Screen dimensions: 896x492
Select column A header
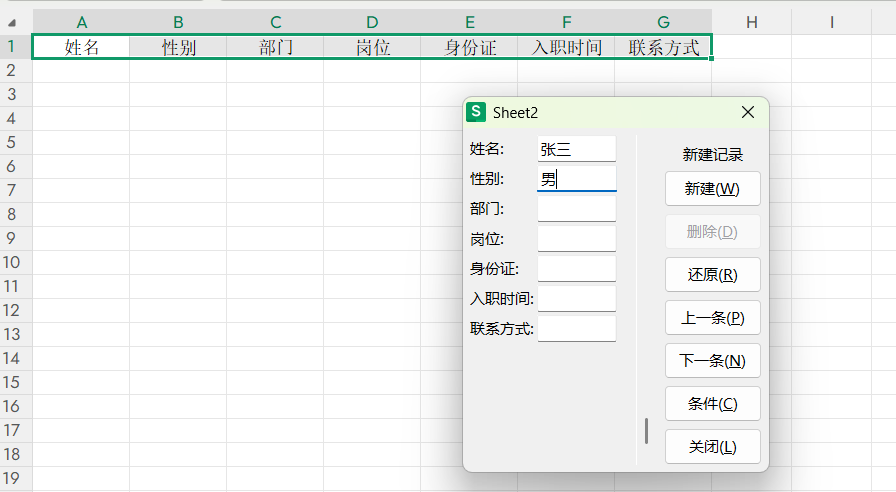pos(81,22)
